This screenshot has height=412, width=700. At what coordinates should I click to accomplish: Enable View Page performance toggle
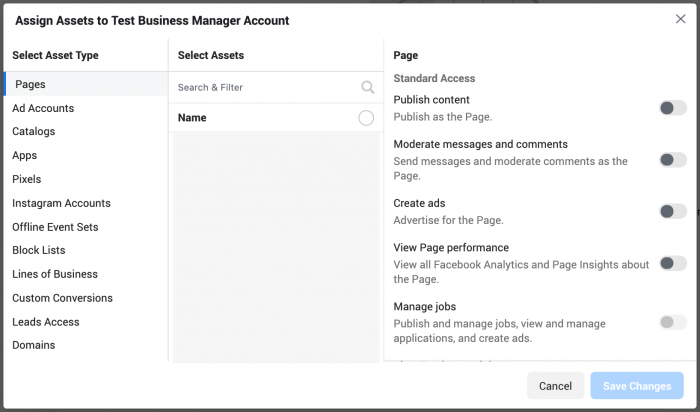pyautogui.click(x=673, y=263)
